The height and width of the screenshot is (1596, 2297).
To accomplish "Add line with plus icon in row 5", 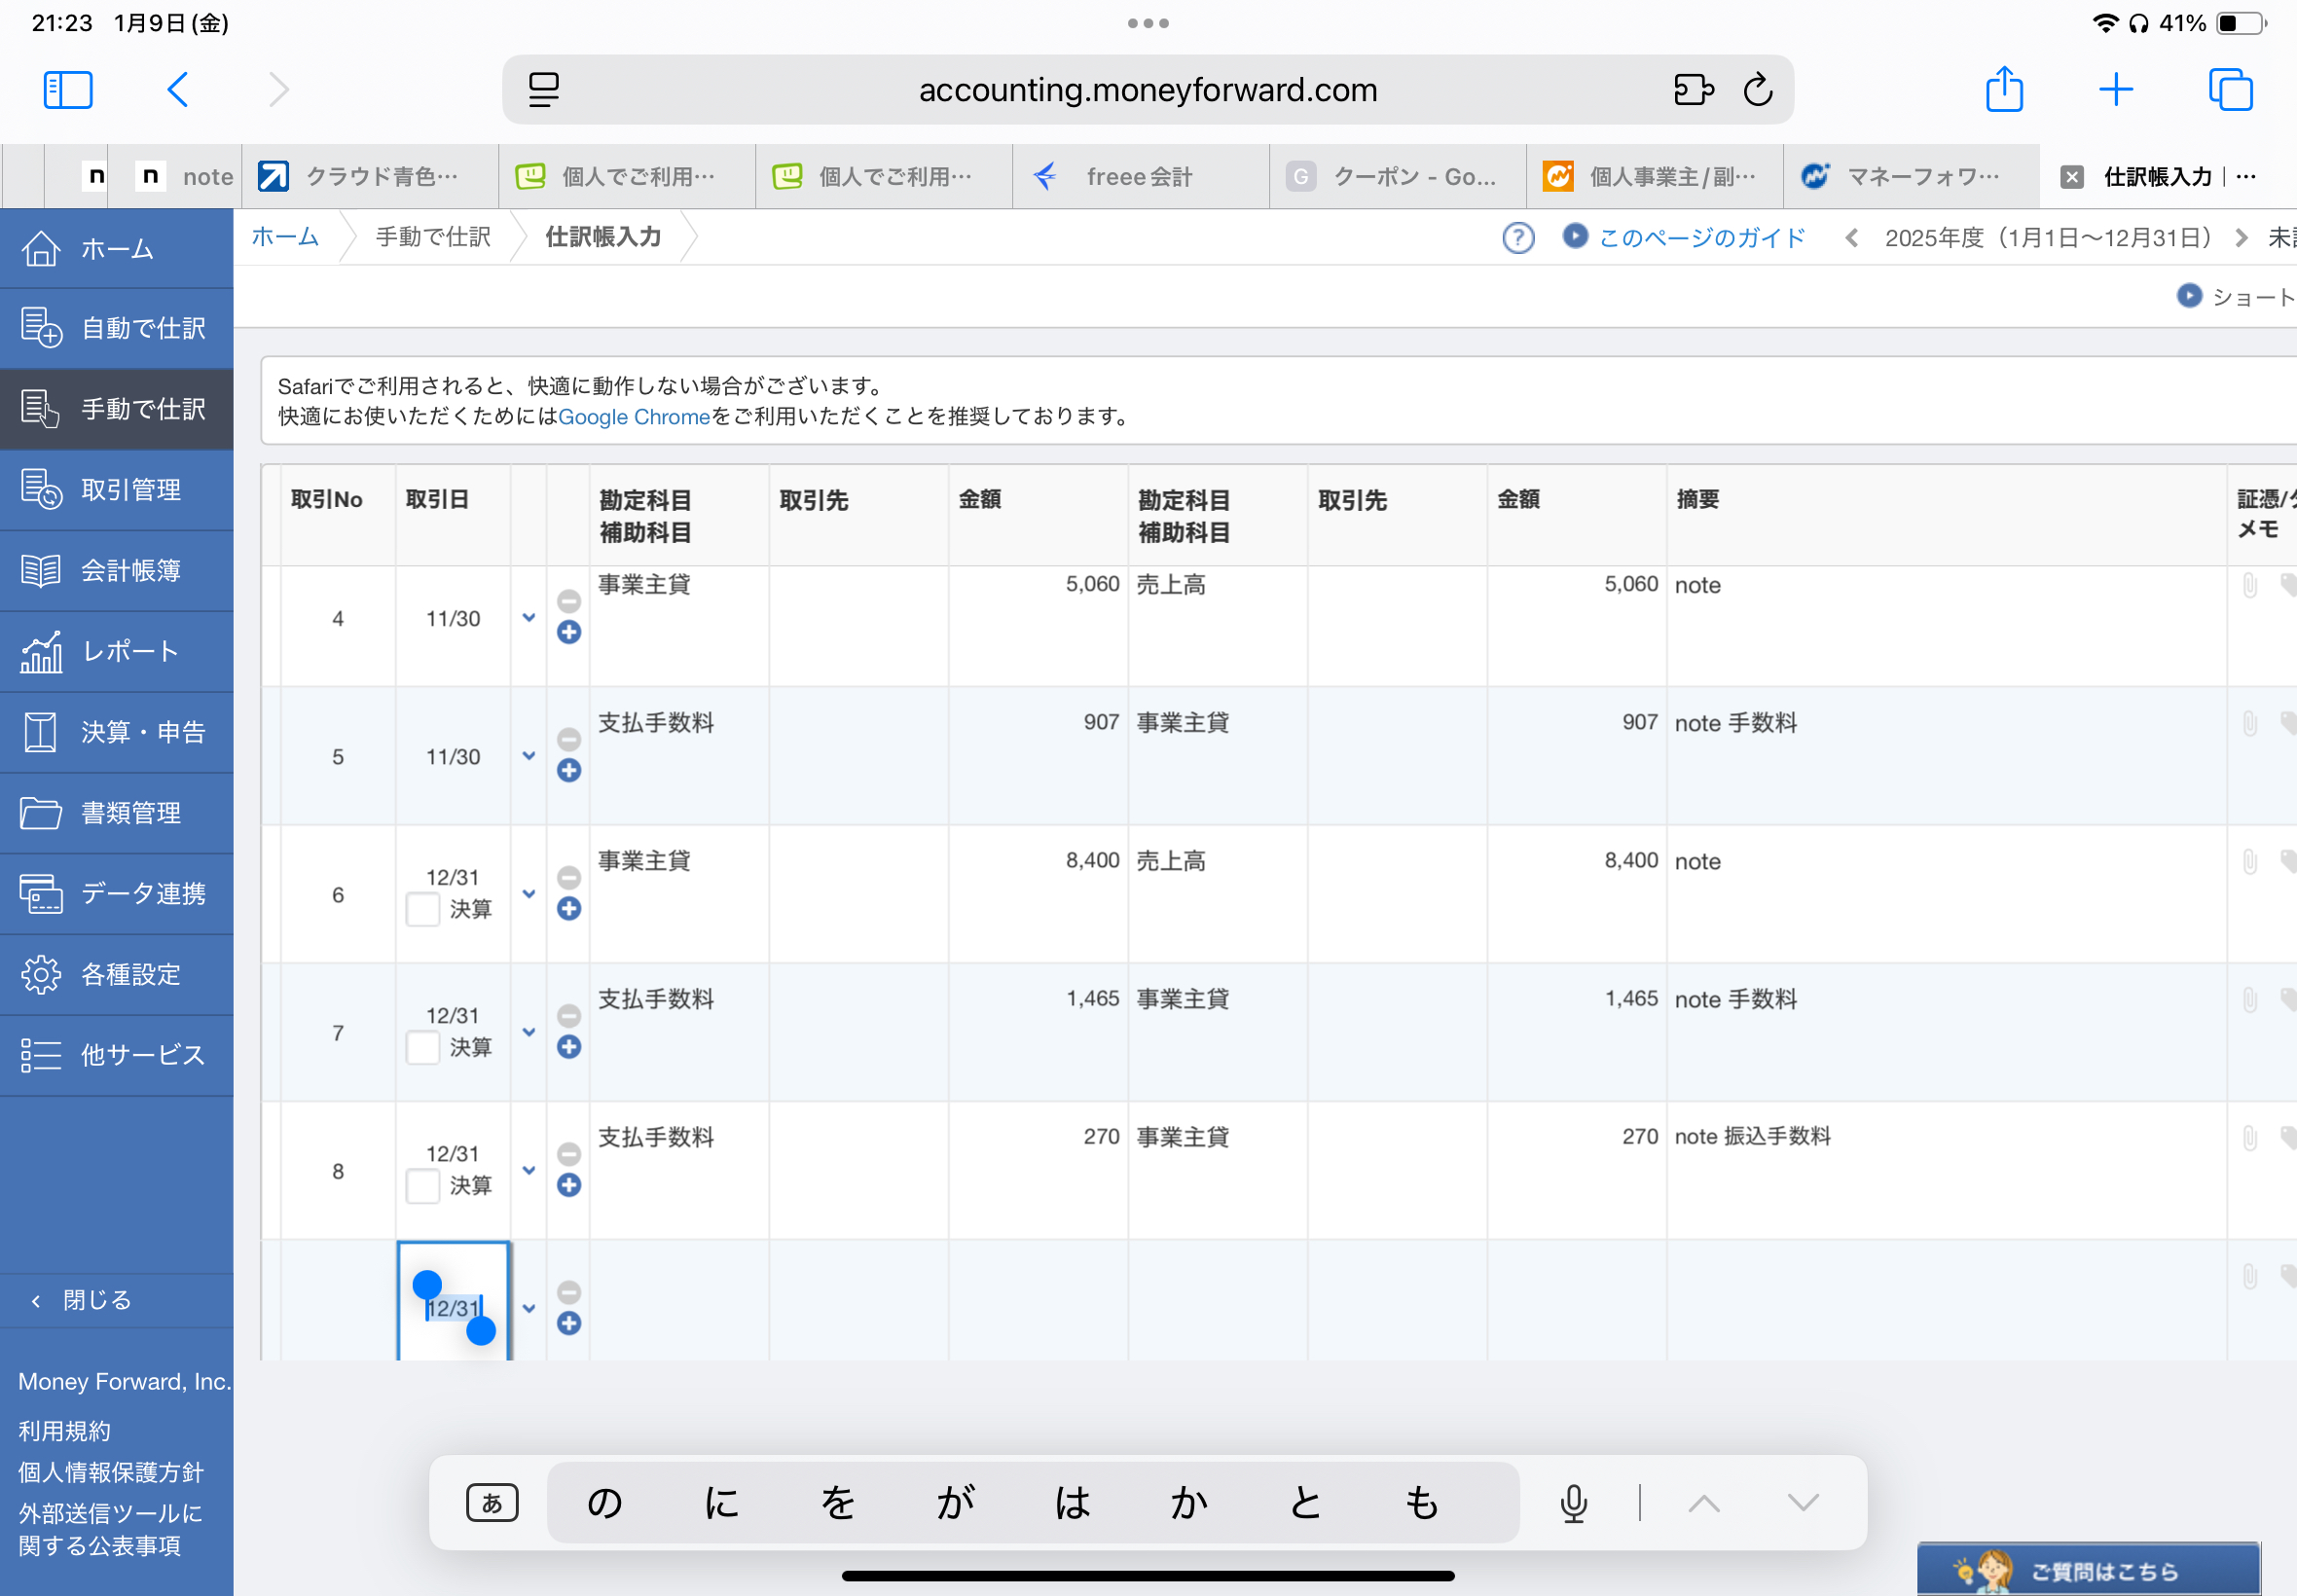I will 569,770.
